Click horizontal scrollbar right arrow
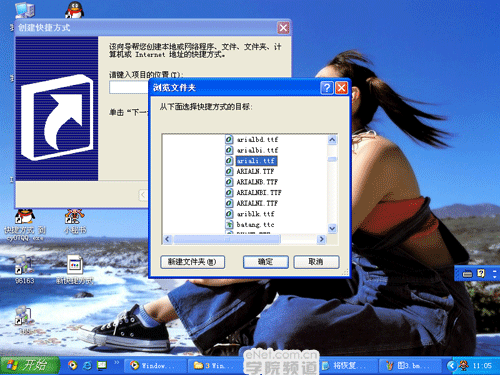Screen dimensions: 500x375 [321, 239]
